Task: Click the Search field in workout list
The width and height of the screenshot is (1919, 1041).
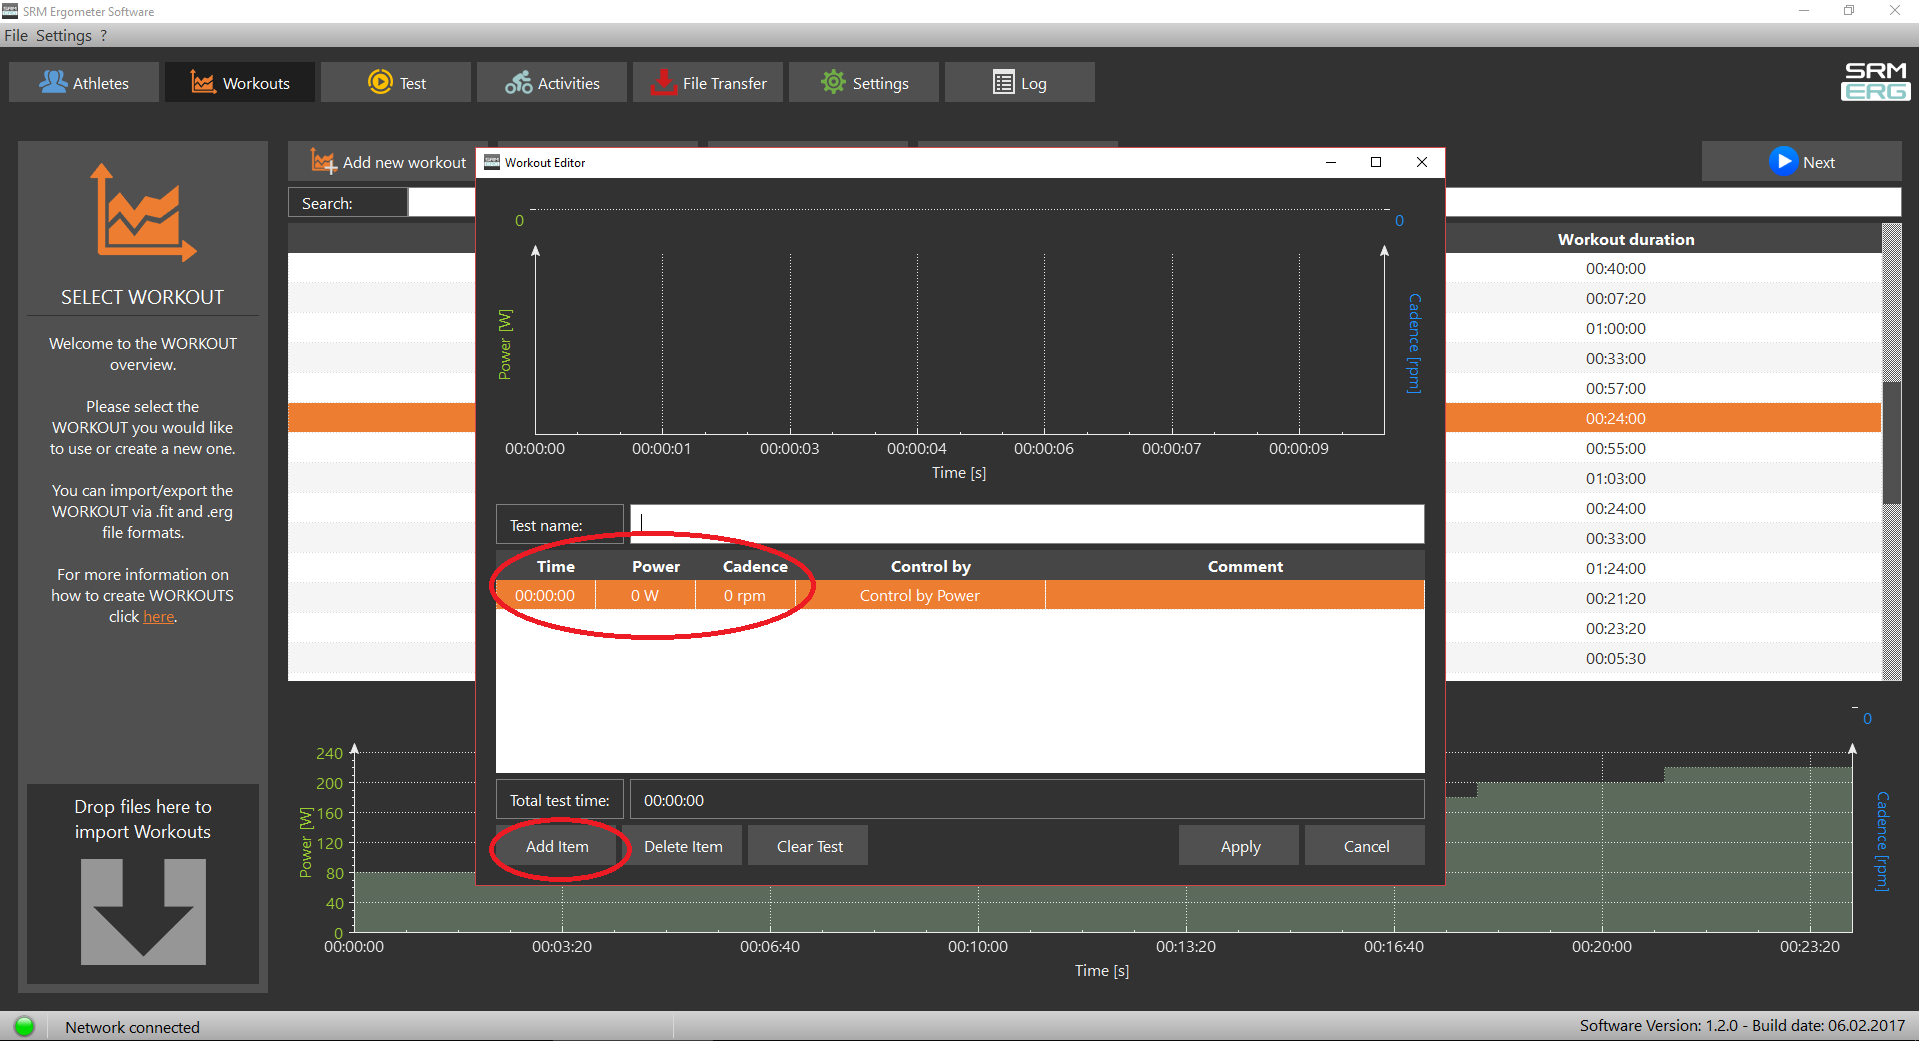Action: point(441,203)
